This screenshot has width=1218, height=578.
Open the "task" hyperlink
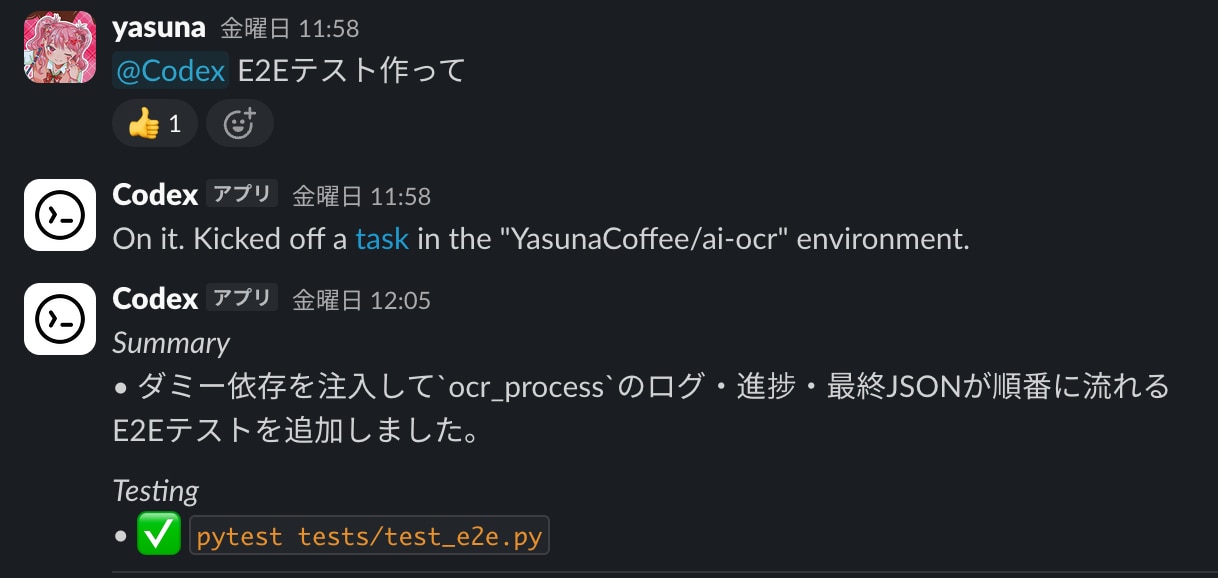(x=382, y=240)
